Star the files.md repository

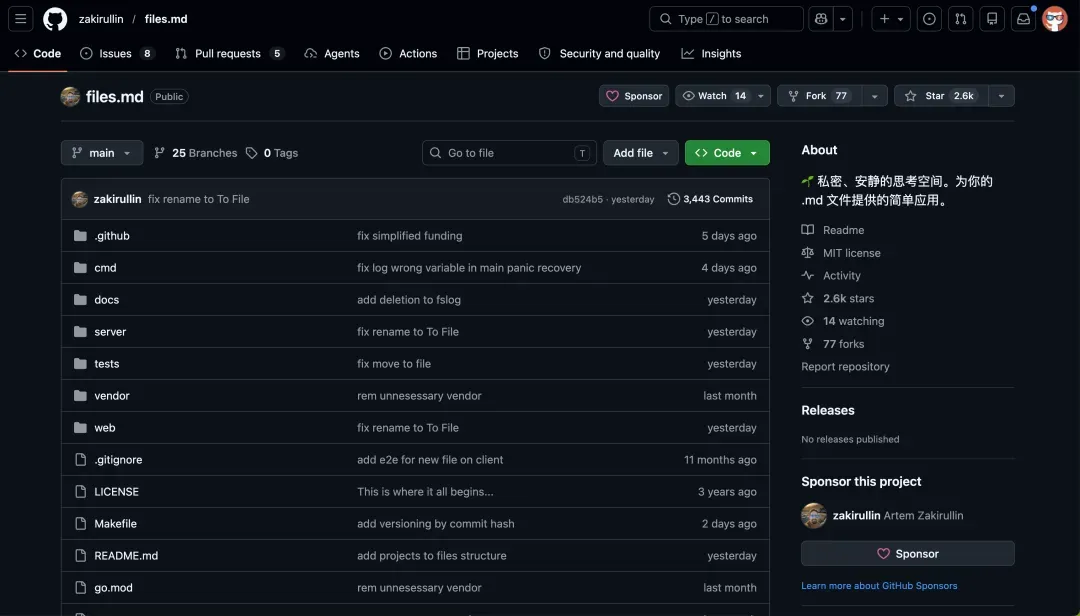point(941,96)
